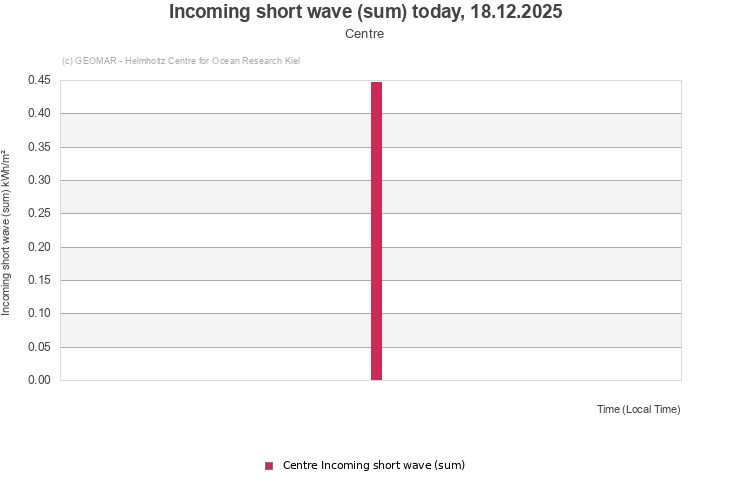
Task: Select the 0.20 y-axis tick label
Action: [39, 247]
